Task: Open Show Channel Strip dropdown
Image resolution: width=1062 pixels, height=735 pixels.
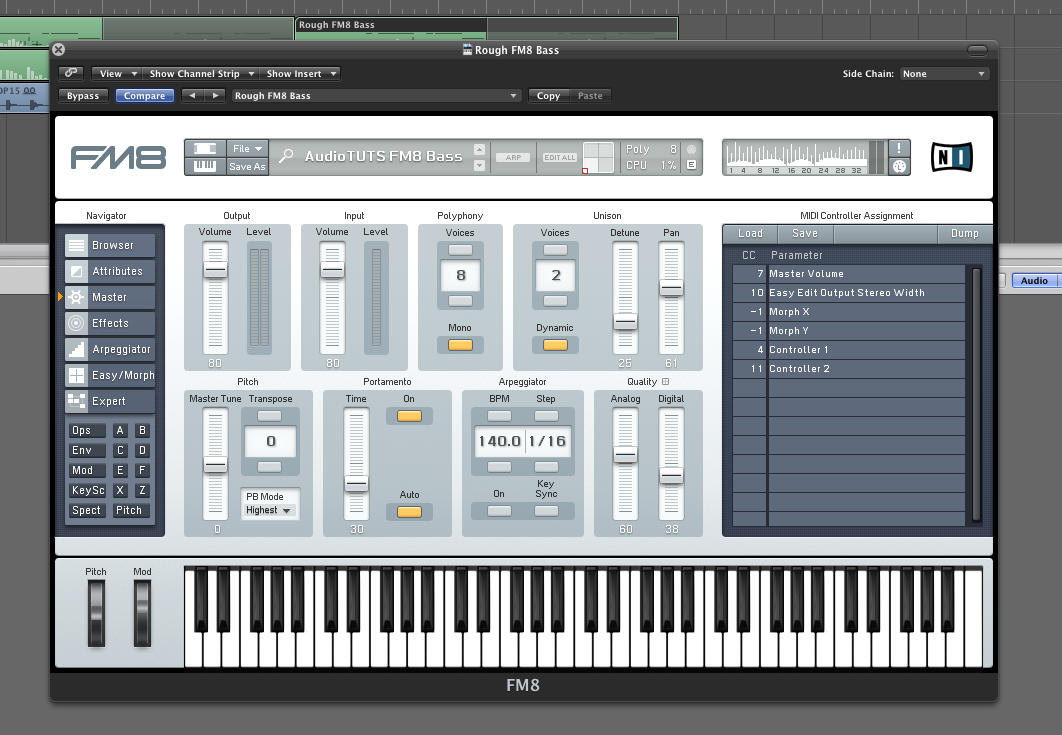Action: (201, 73)
